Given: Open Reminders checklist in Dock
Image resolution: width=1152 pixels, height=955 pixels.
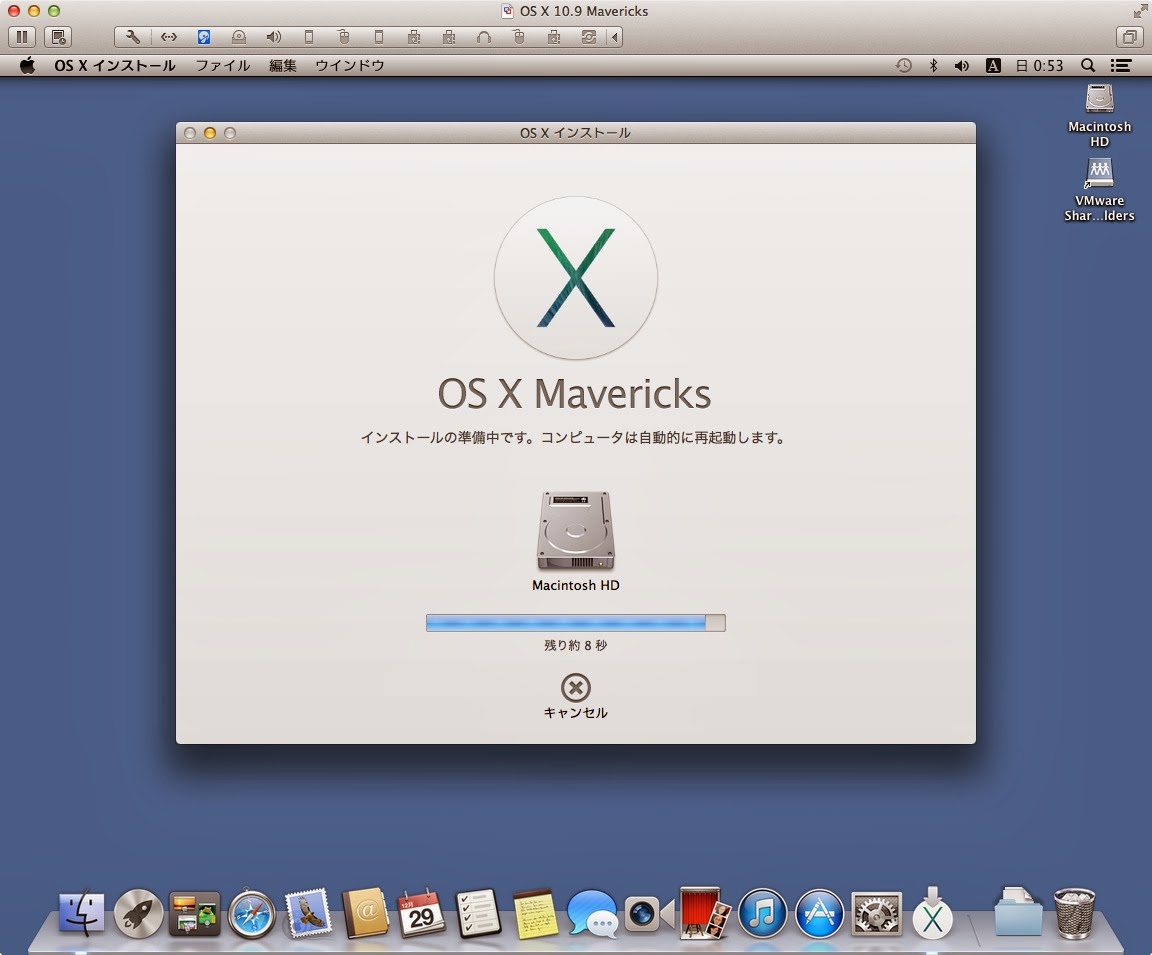Looking at the screenshot, I should (478, 913).
